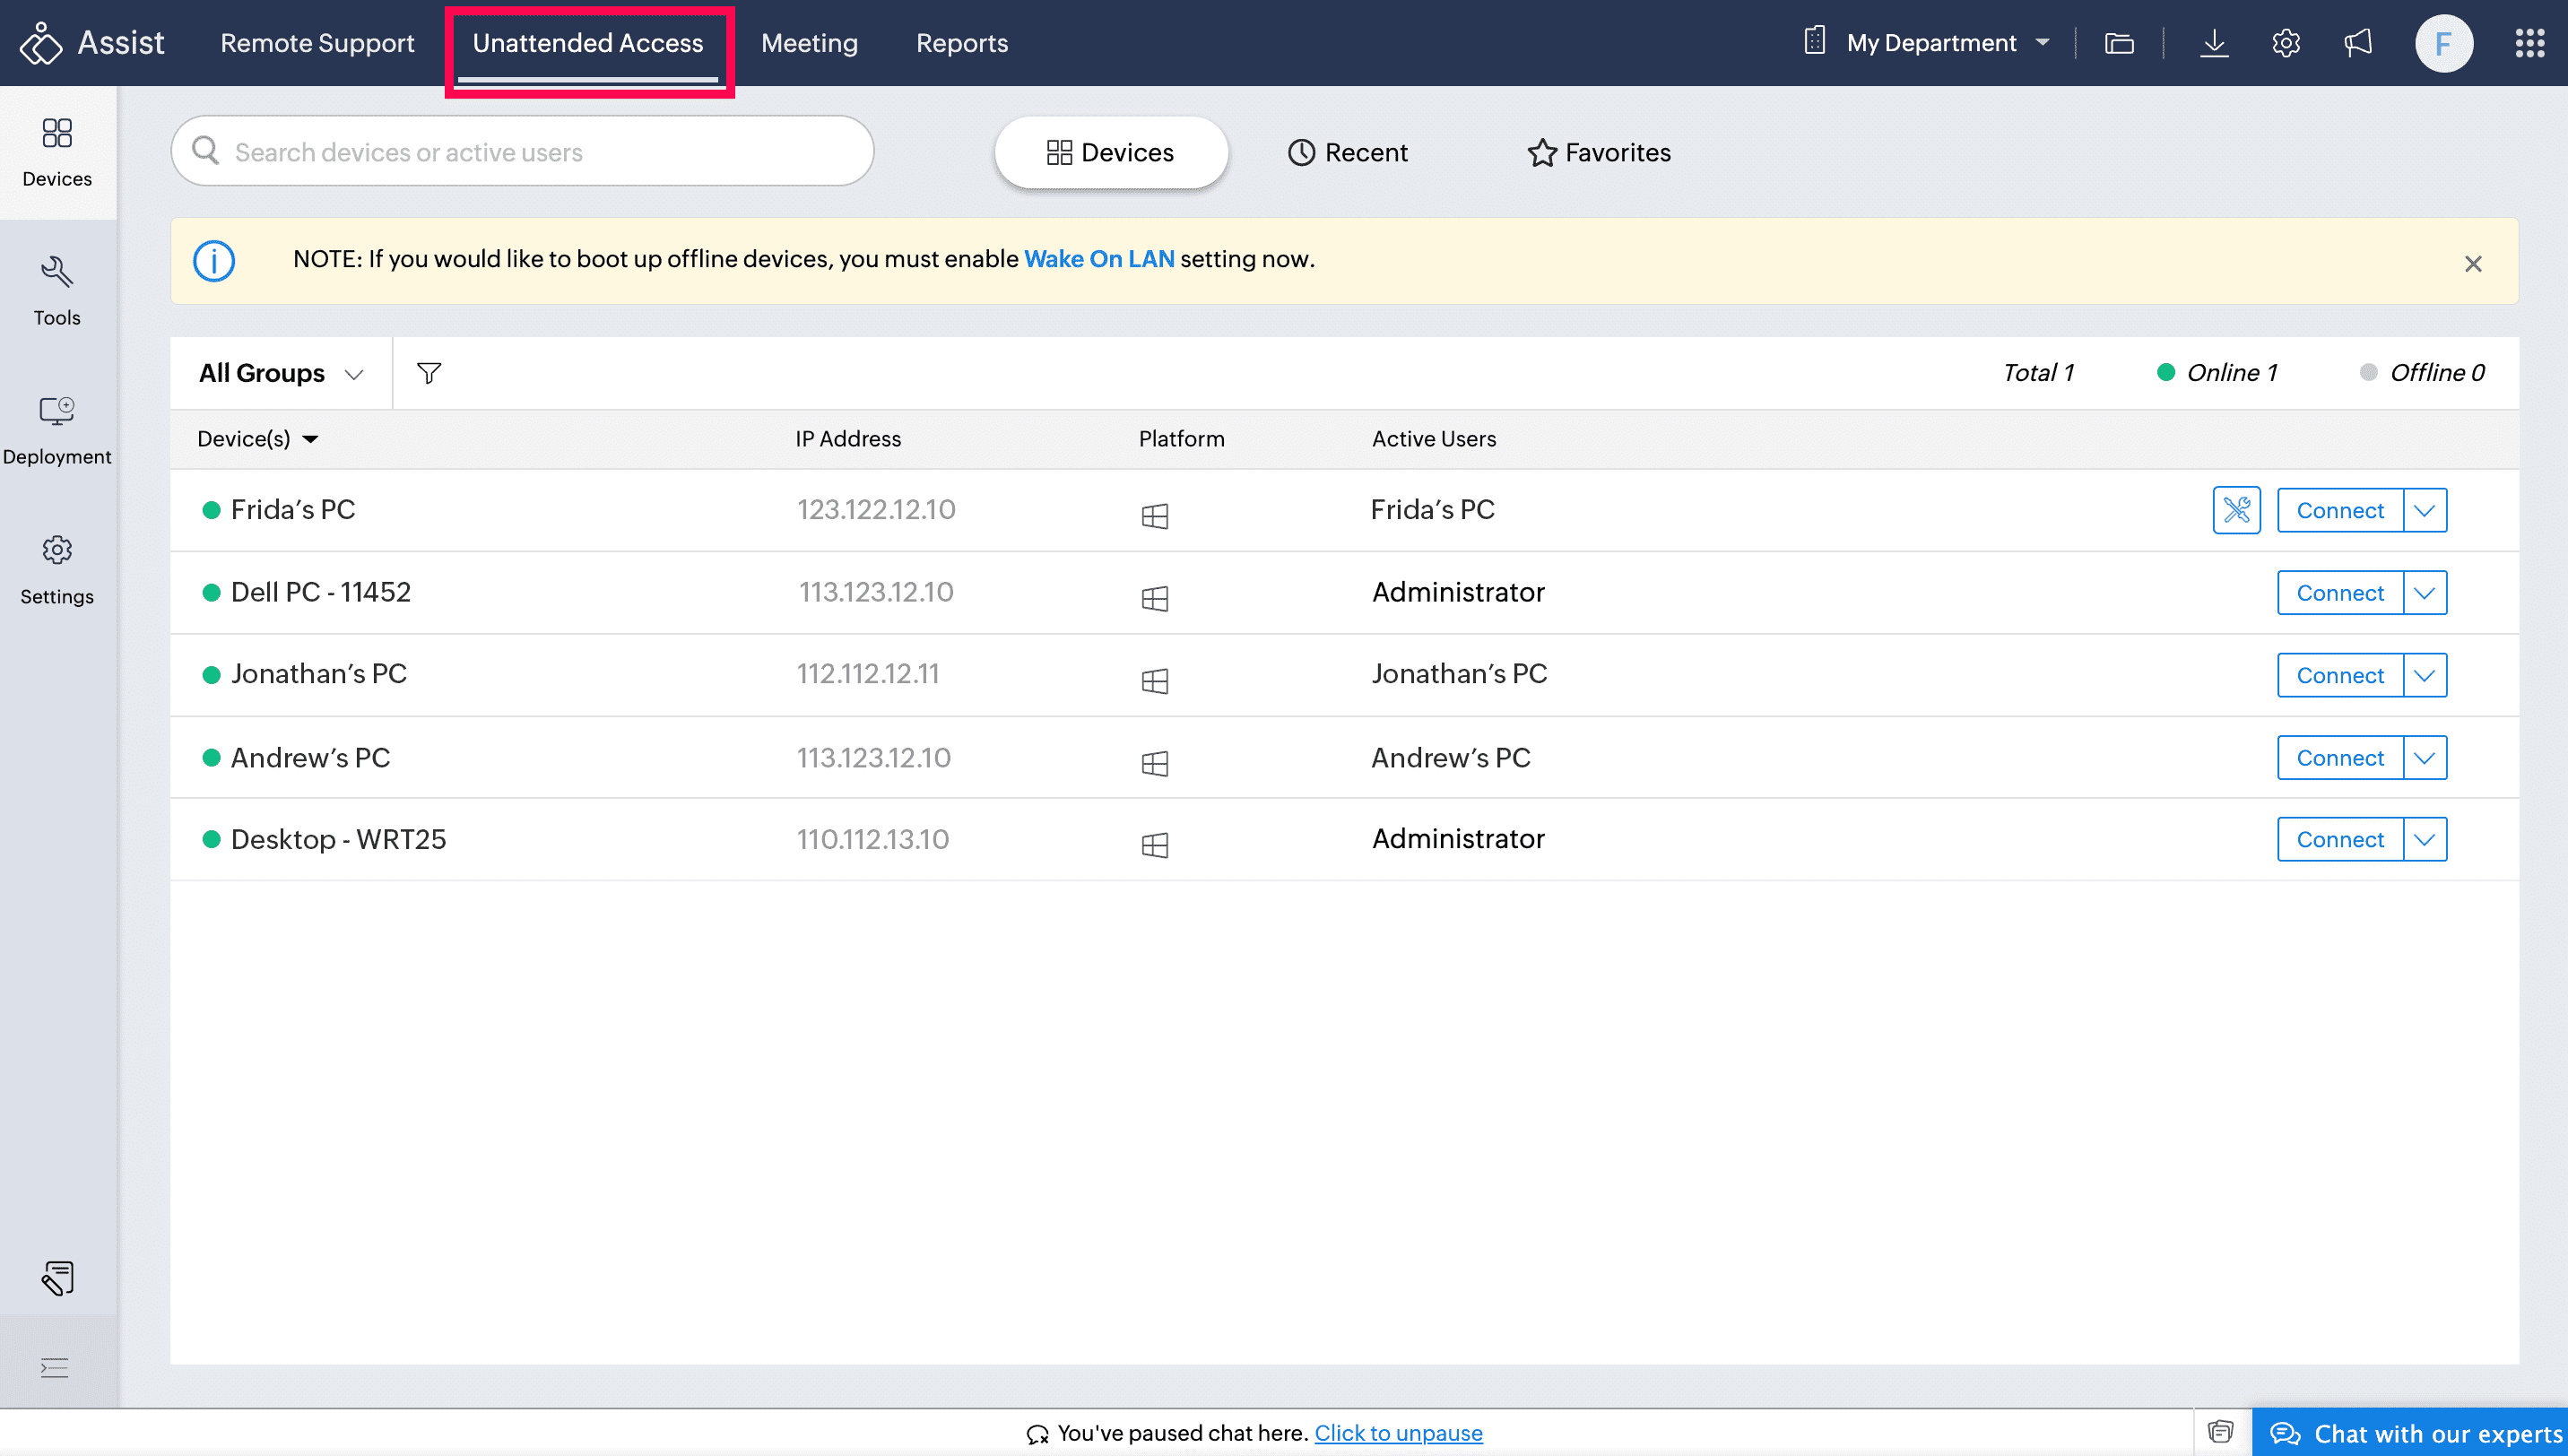Open the apps grid launcher
Screen dimensions: 2568x1456
coord(2529,43)
